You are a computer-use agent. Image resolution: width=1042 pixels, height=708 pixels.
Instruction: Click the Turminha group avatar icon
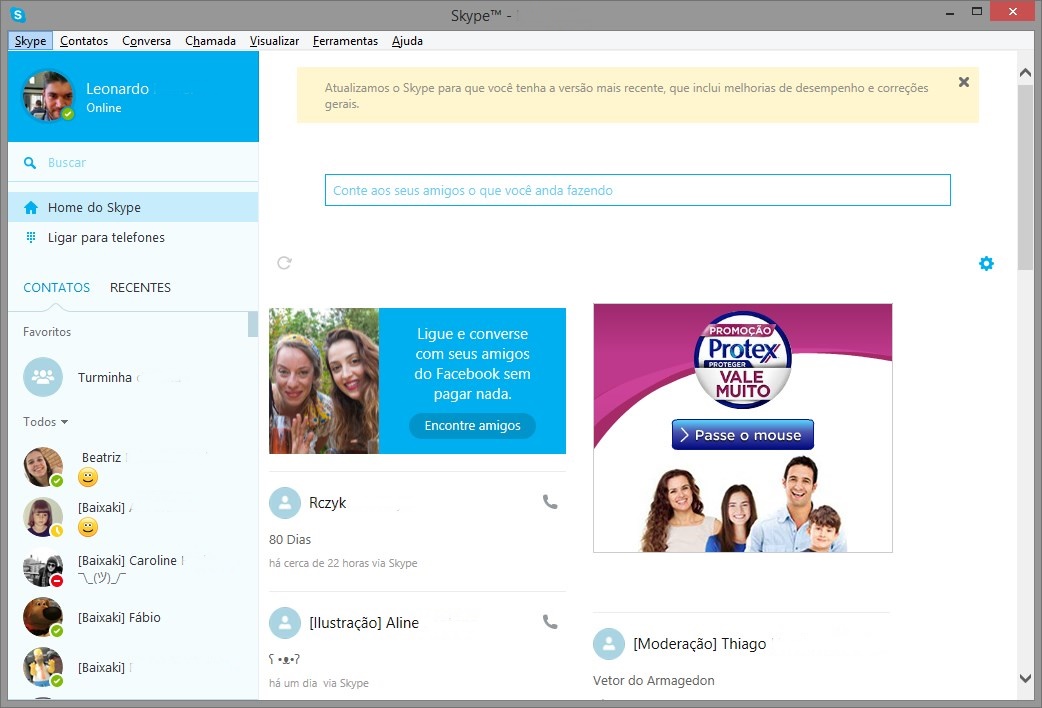(x=43, y=377)
